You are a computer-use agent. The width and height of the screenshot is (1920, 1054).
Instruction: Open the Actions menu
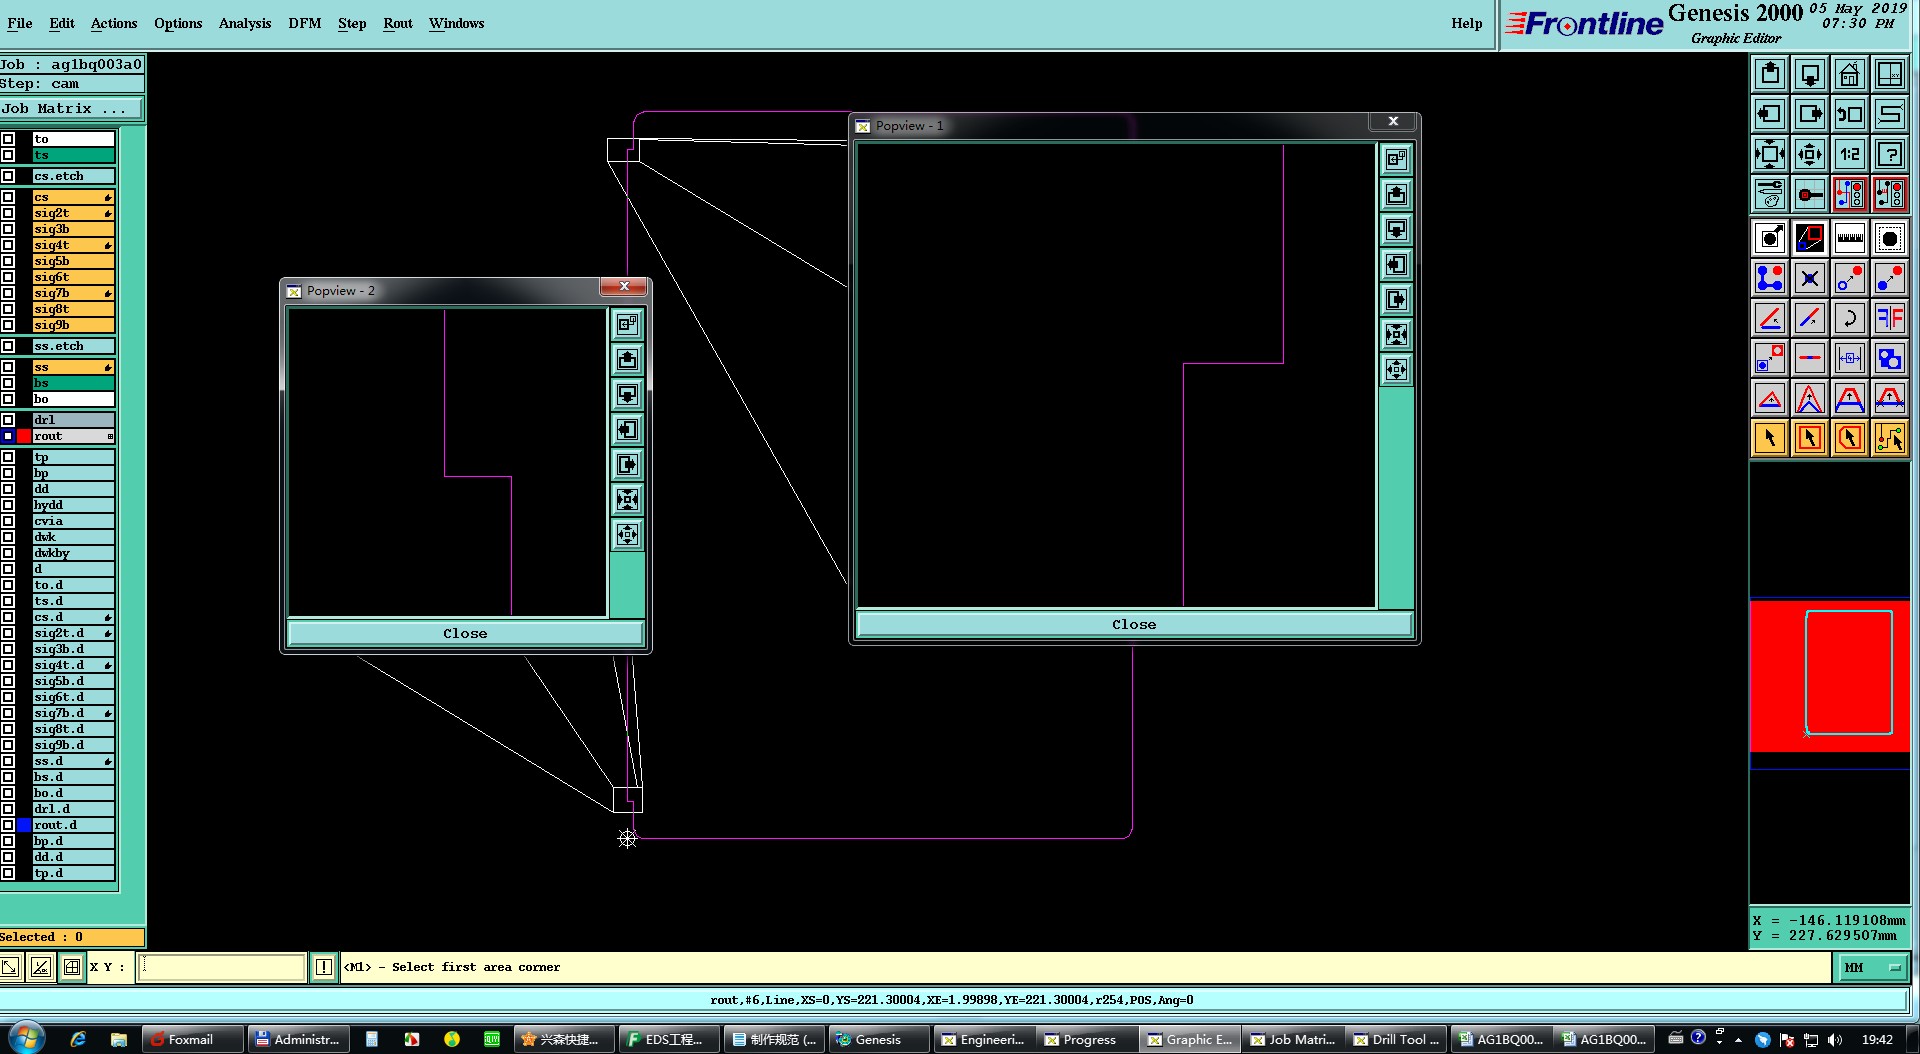[114, 23]
